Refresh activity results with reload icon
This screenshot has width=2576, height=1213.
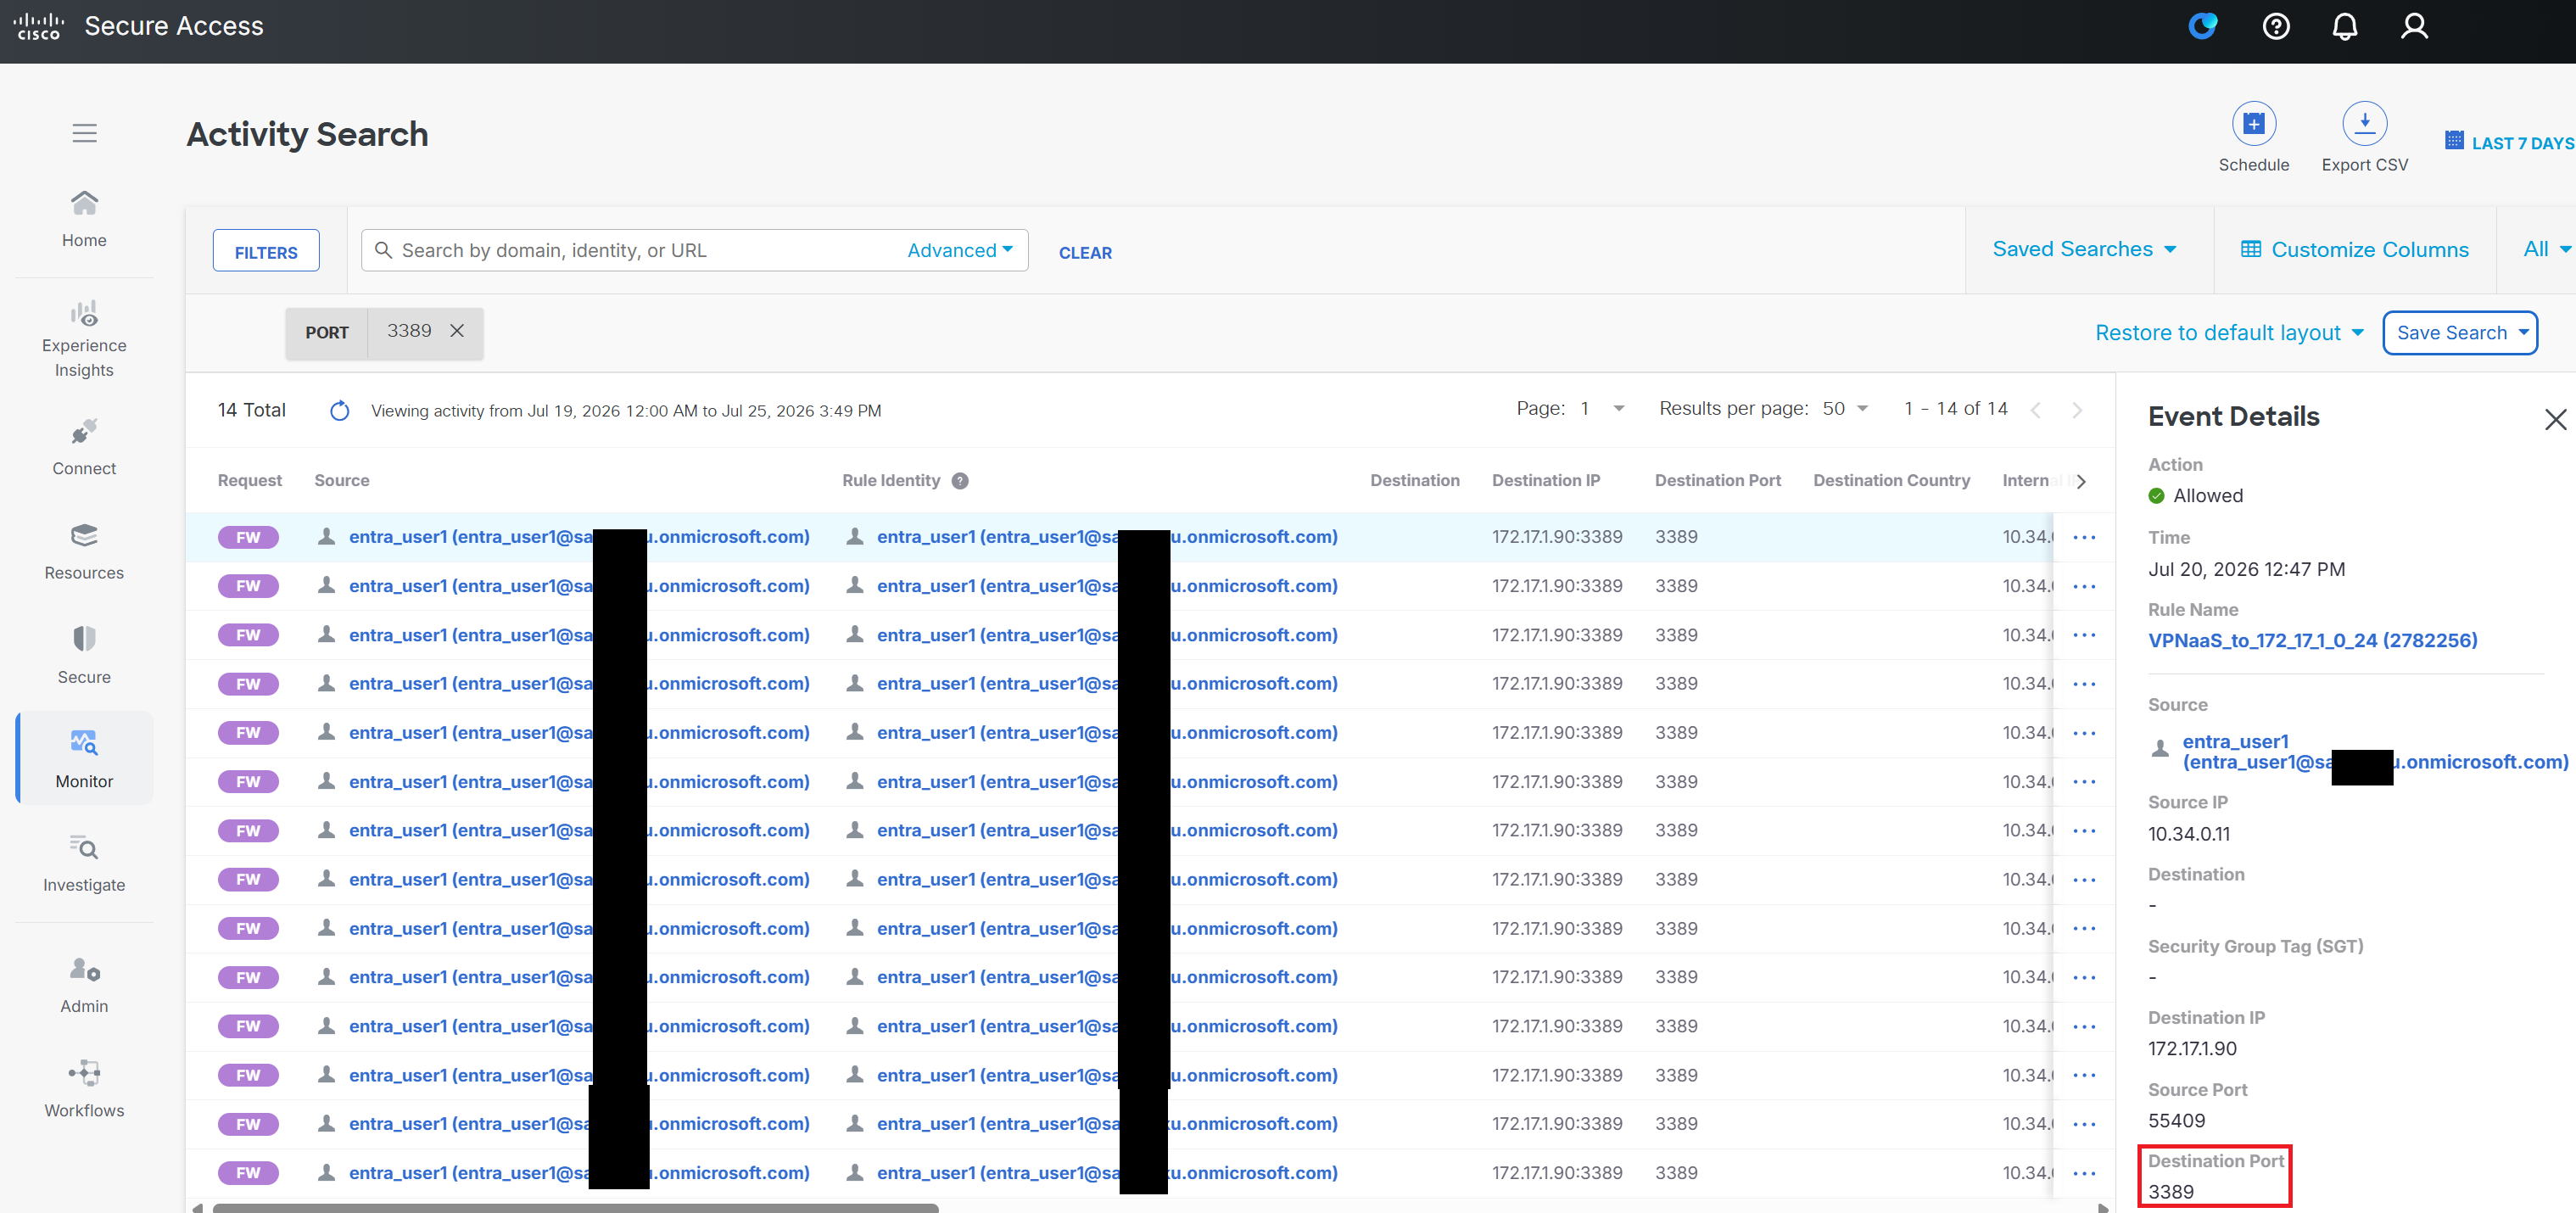click(x=340, y=411)
